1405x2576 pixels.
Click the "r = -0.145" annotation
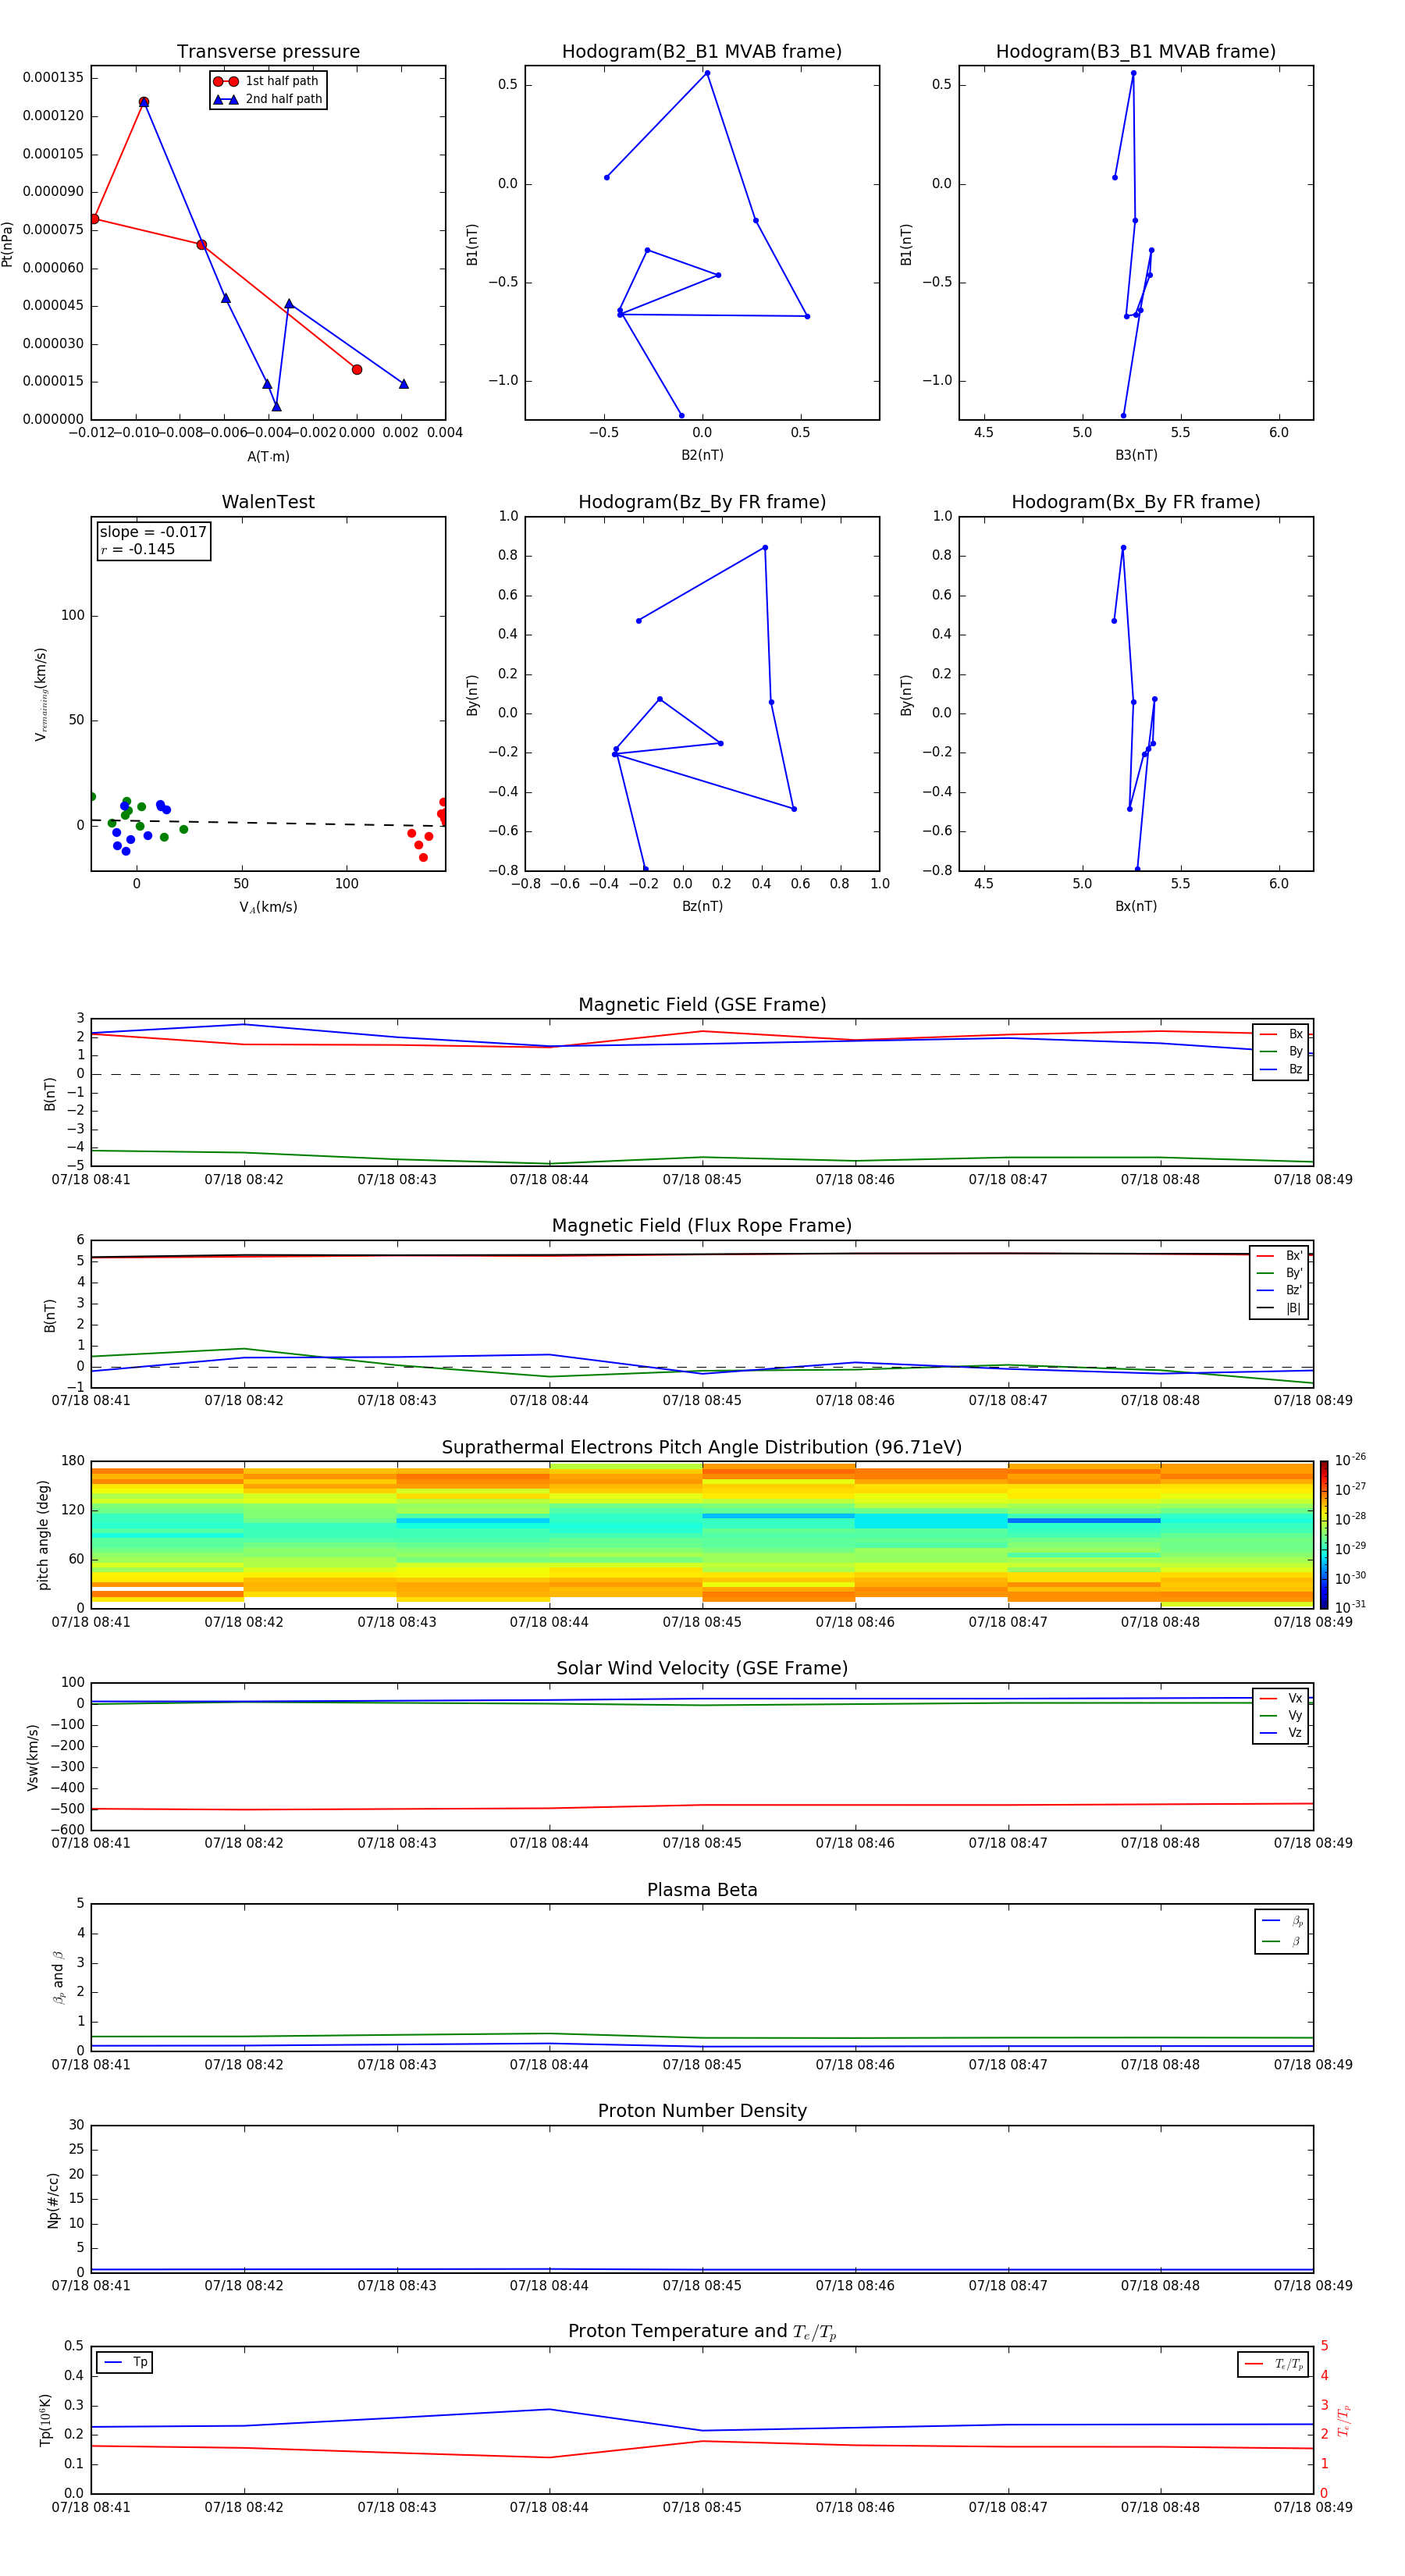(138, 549)
